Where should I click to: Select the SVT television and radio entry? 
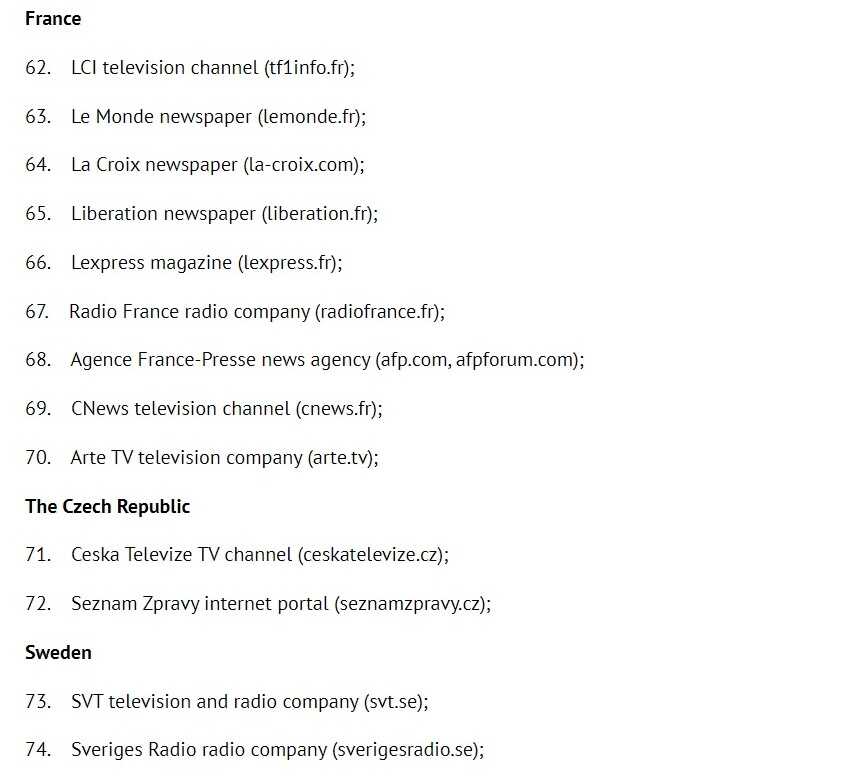[227, 702]
